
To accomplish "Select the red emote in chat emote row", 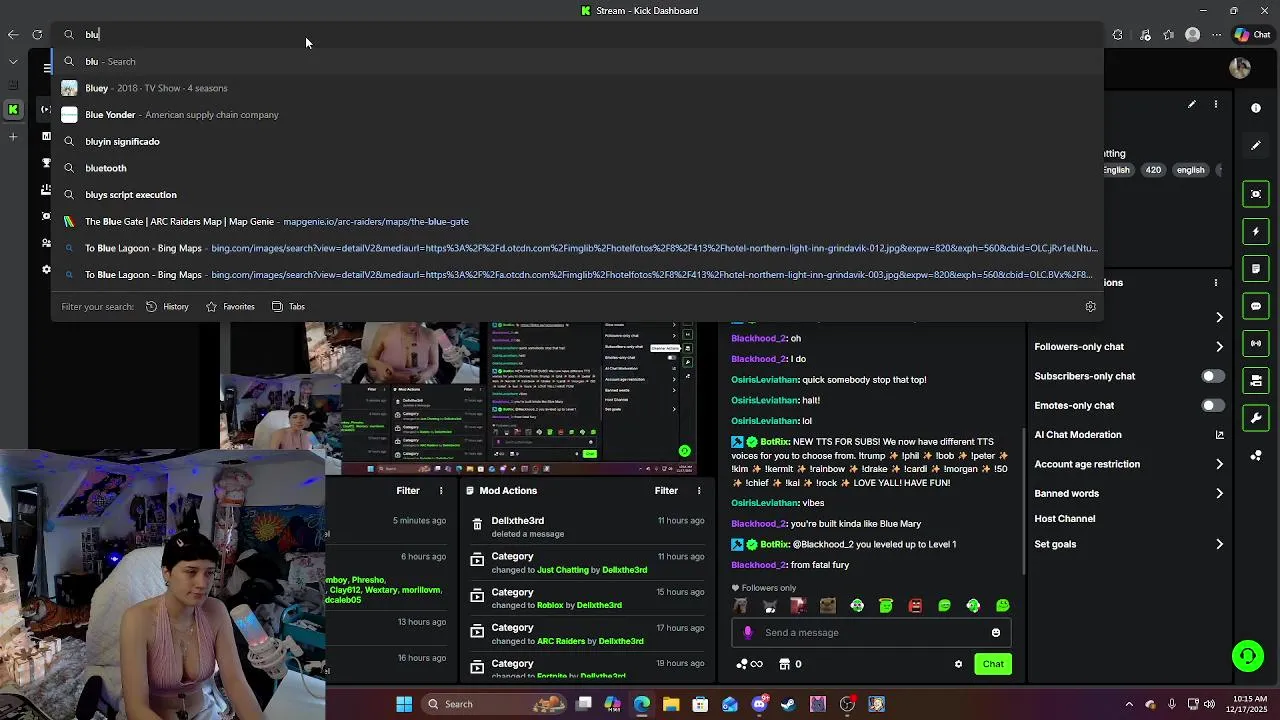I will click(915, 605).
